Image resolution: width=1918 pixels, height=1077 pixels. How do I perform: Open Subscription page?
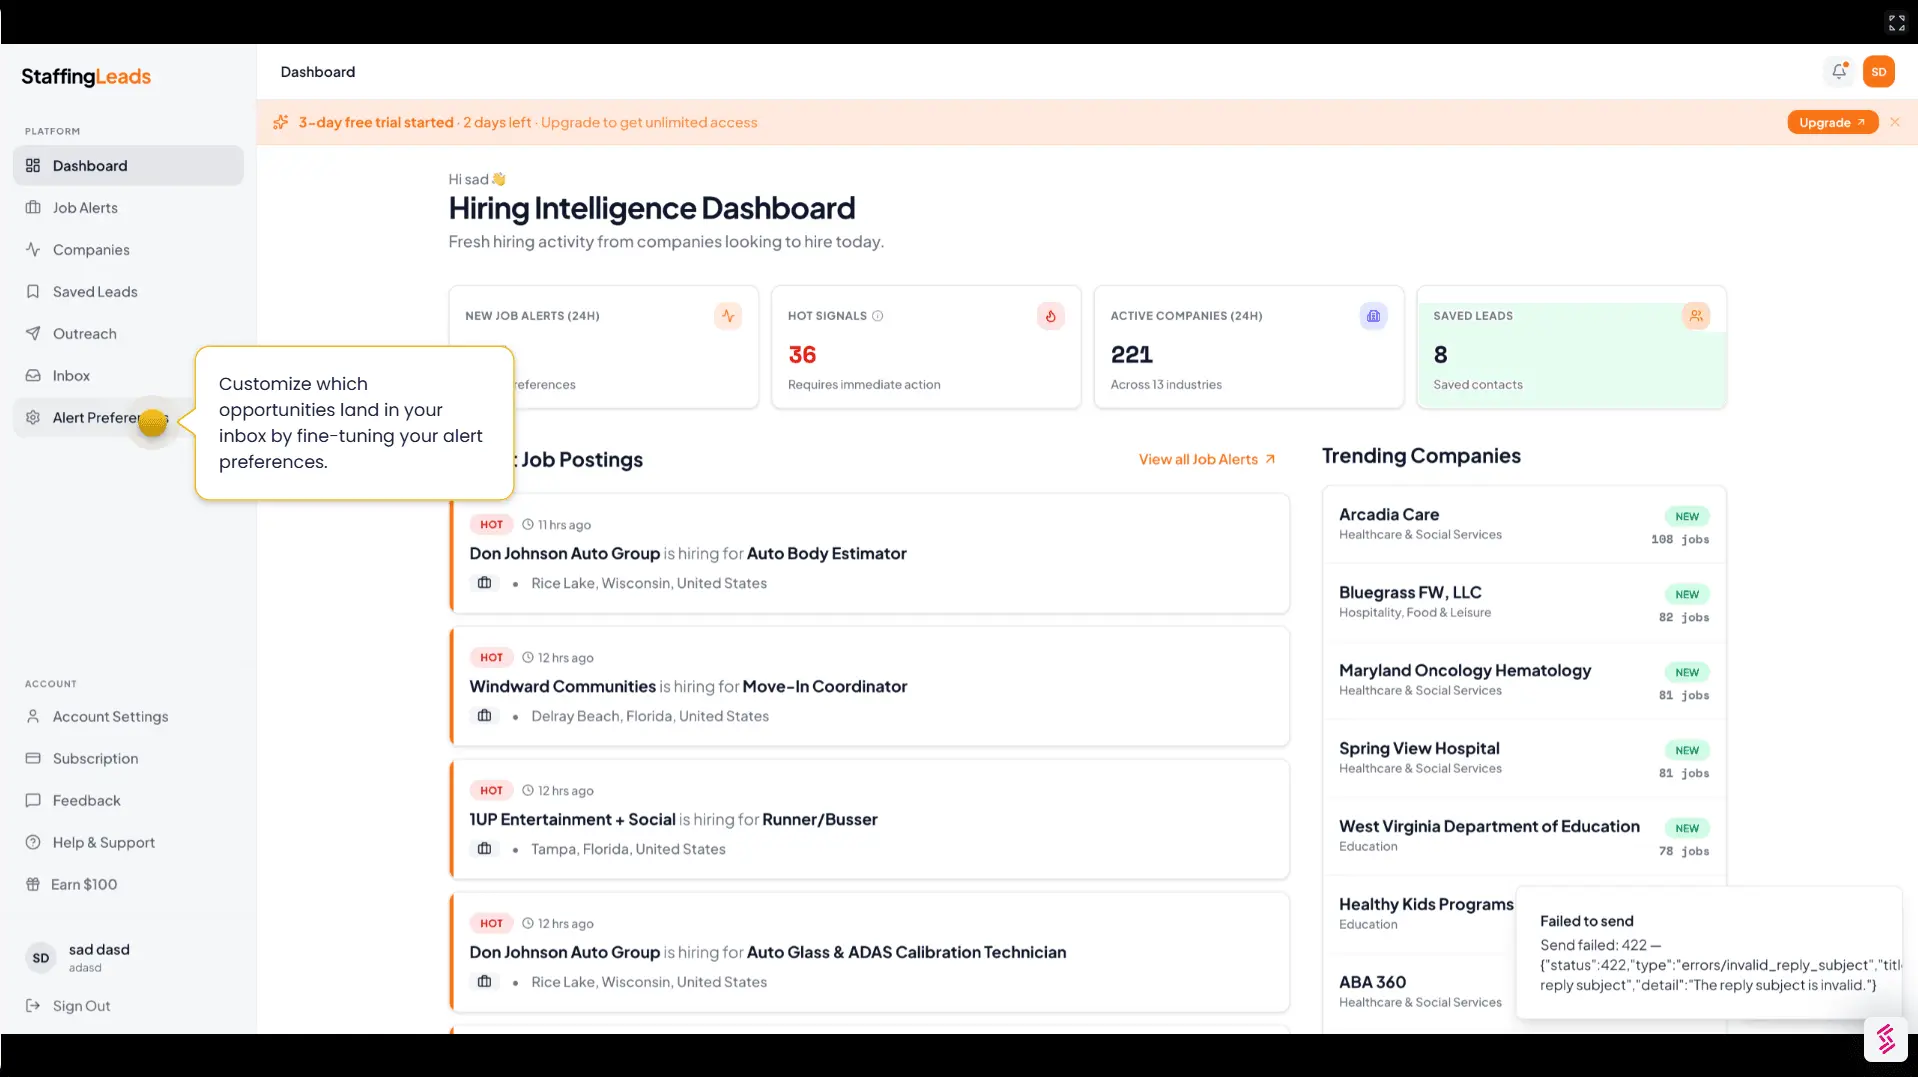click(128, 759)
